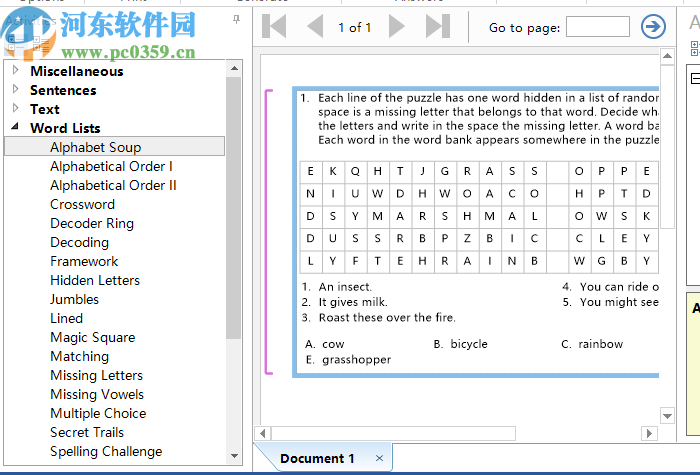Screen dimensions: 700x475
Task: Close the Document 1 tab
Action: (x=379, y=458)
